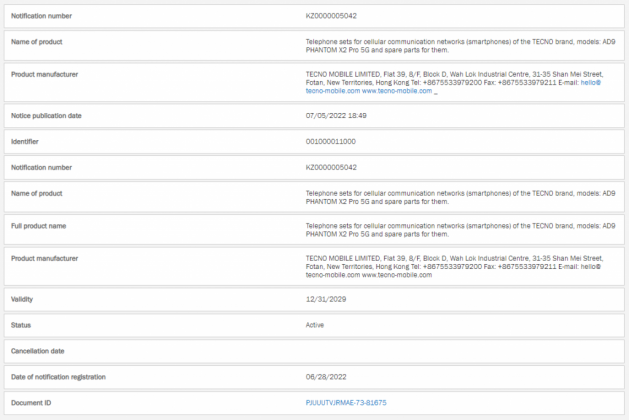This screenshot has width=629, height=420.
Task: Open the Document ID link PJUUUTVJRMAE-73-81675
Action: coord(345,402)
